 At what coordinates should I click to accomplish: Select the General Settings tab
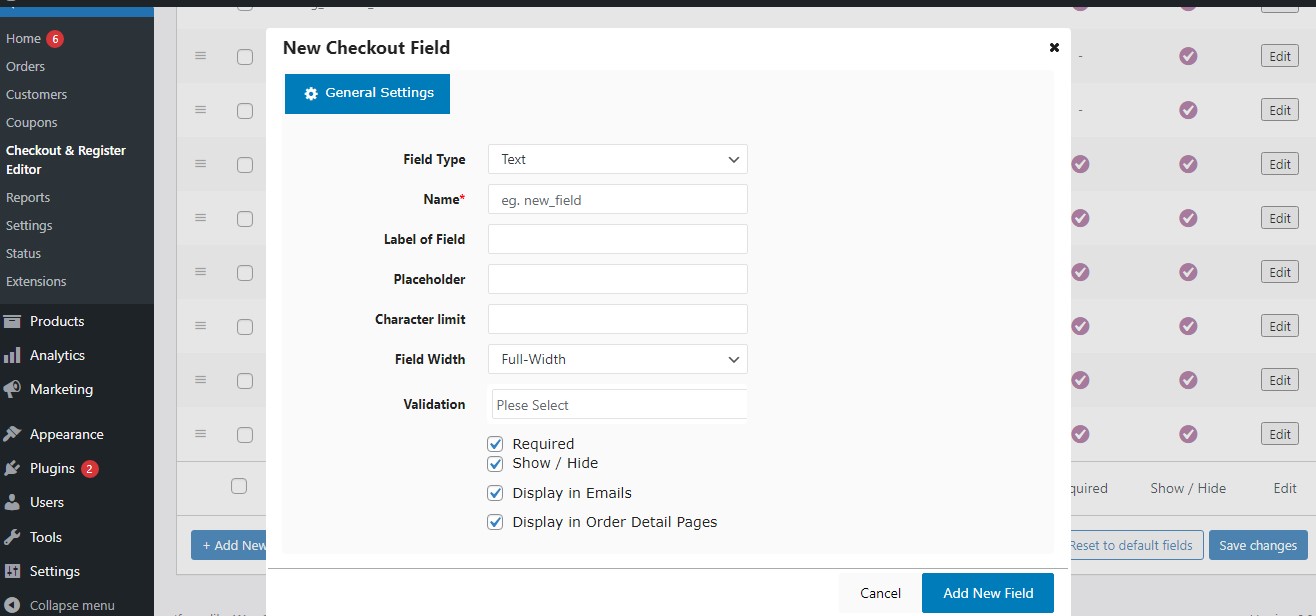click(367, 93)
